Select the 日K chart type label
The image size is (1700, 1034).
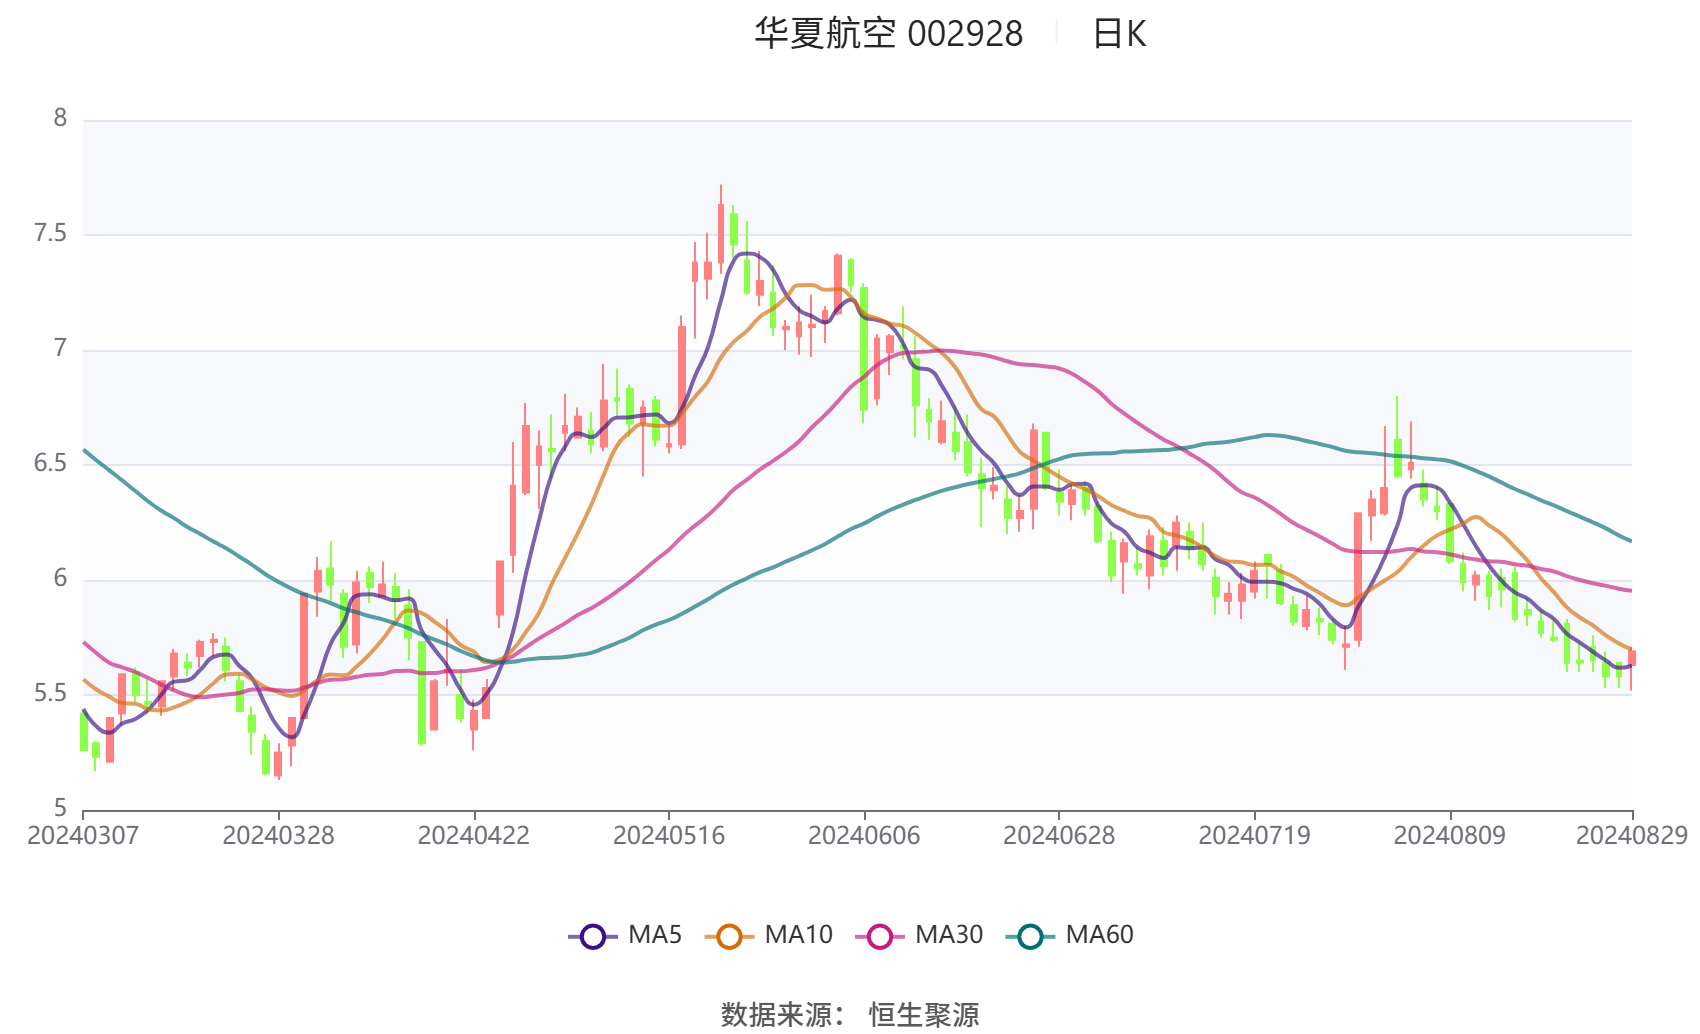point(1119,34)
